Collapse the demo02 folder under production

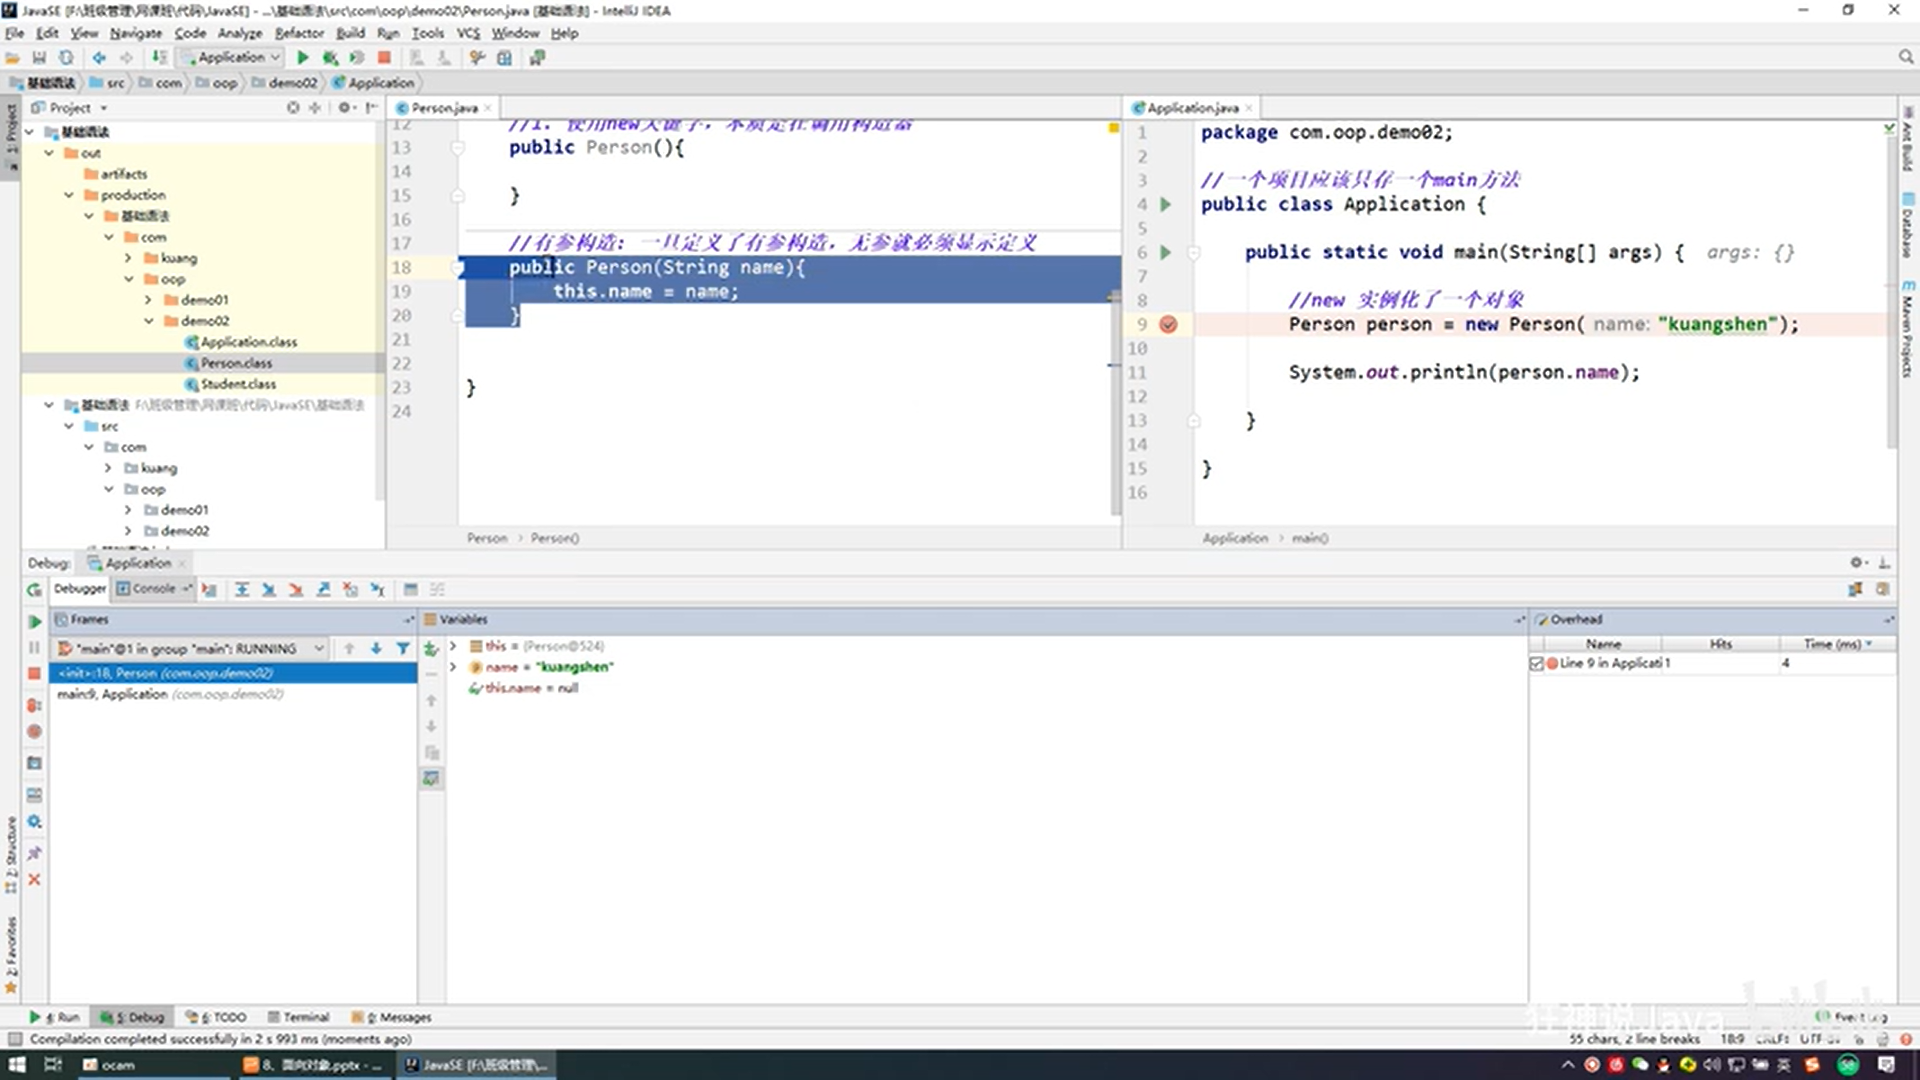149,321
